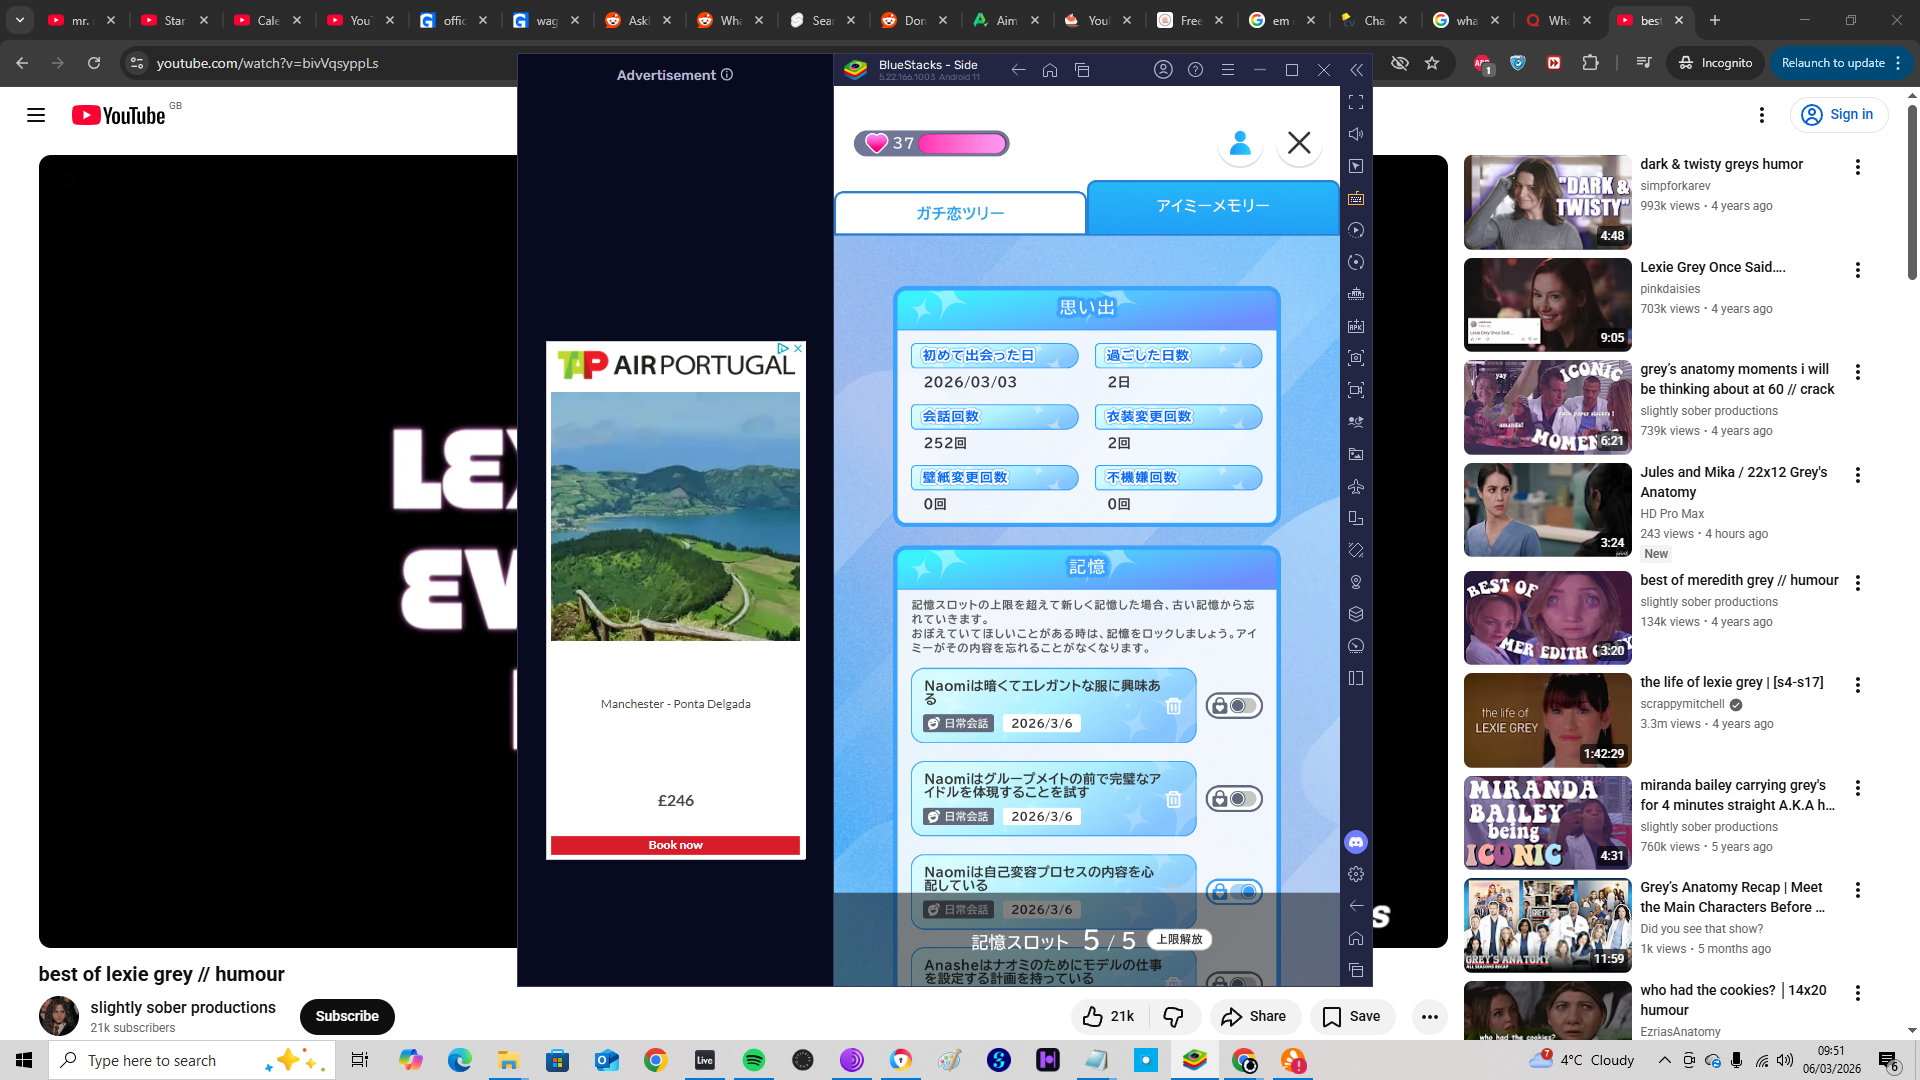Open BlueStacks help question mark icon
Screen dimensions: 1920x1080
pyautogui.click(x=1195, y=70)
